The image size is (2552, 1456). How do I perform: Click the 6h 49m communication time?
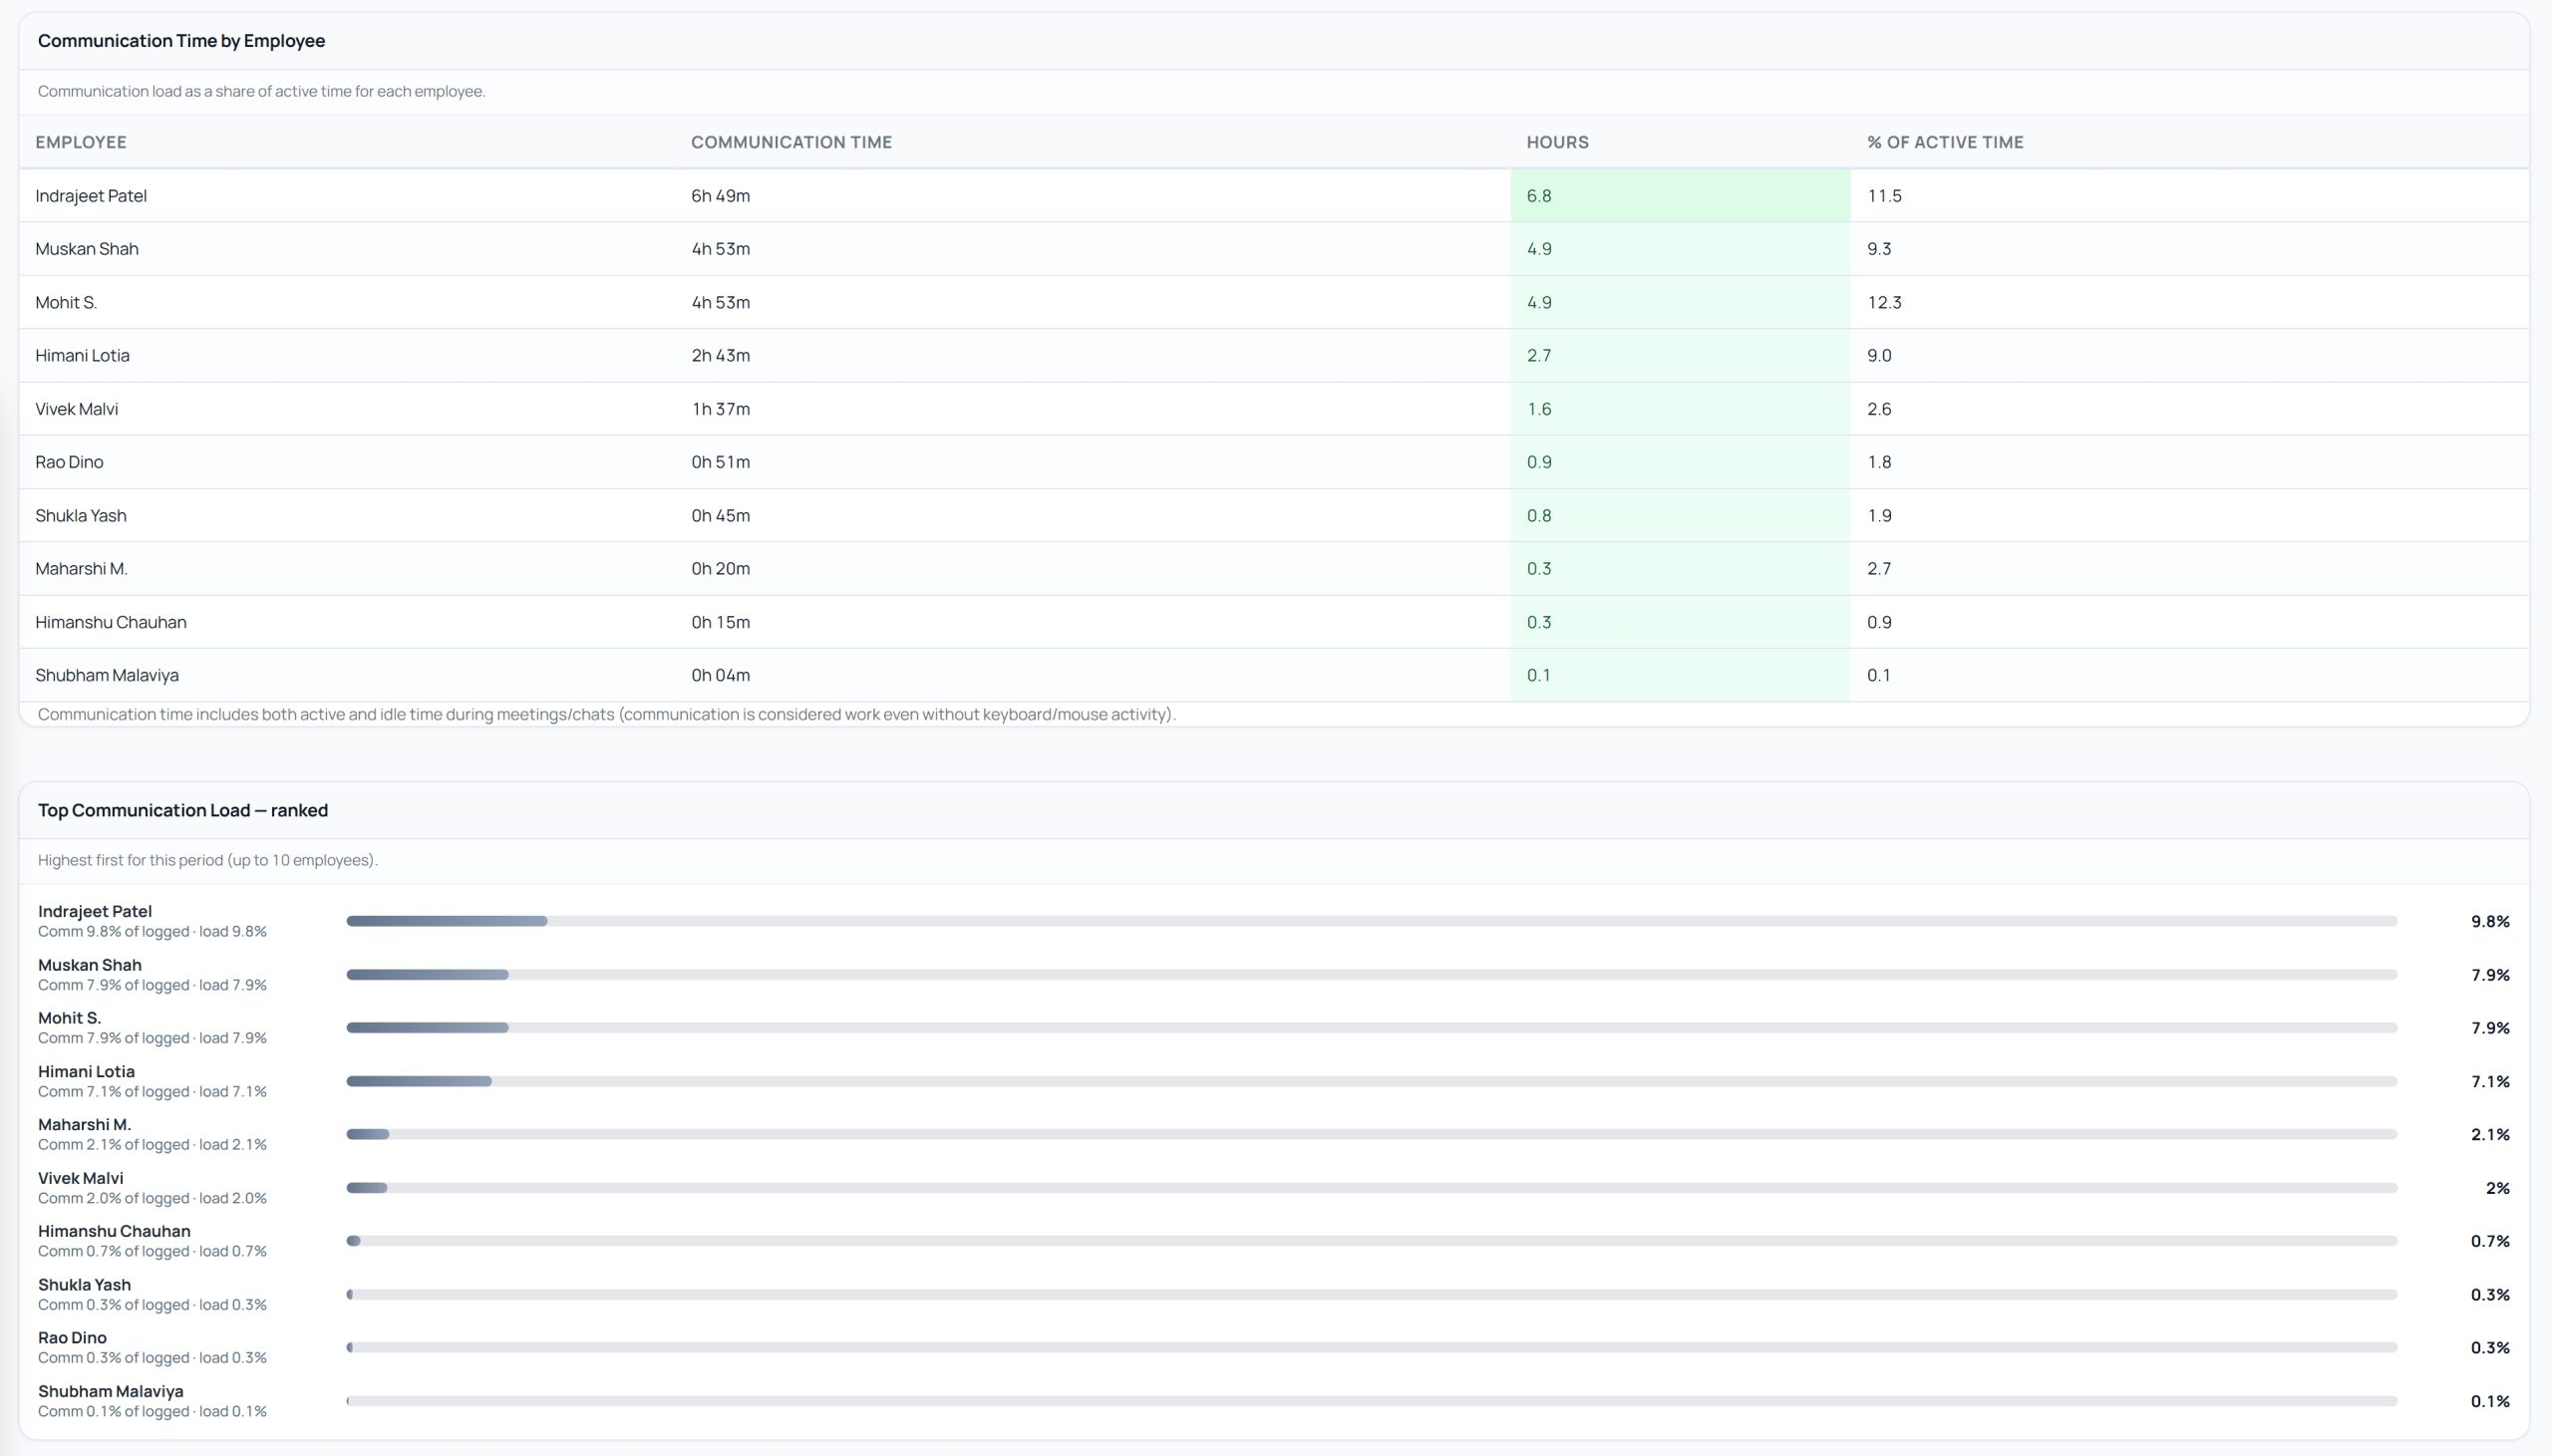[x=720, y=196]
